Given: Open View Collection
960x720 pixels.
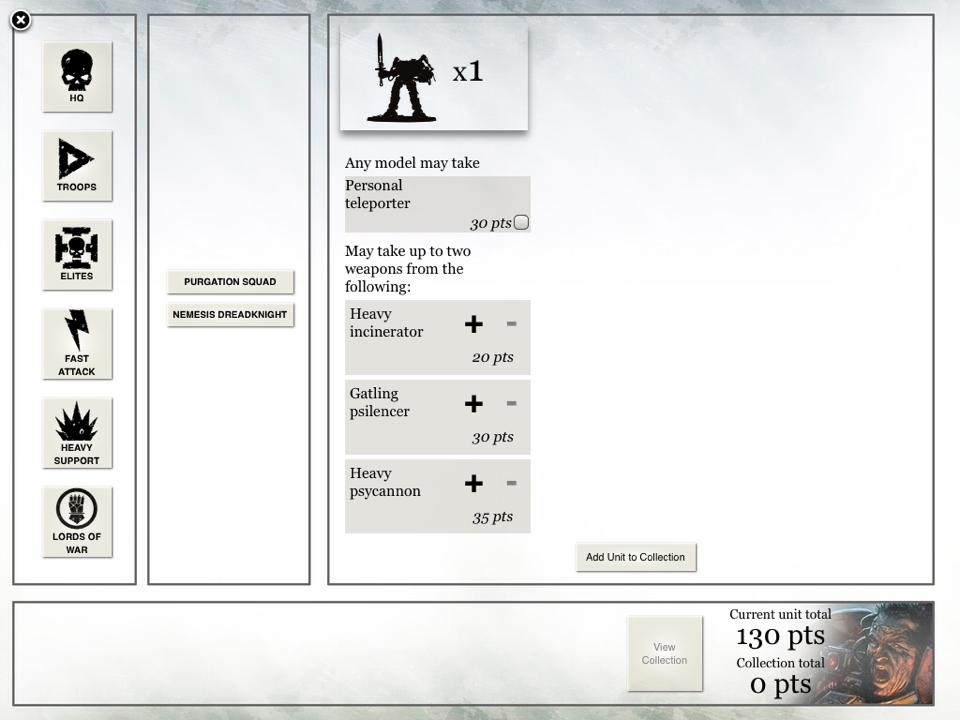Looking at the screenshot, I should click(x=665, y=654).
